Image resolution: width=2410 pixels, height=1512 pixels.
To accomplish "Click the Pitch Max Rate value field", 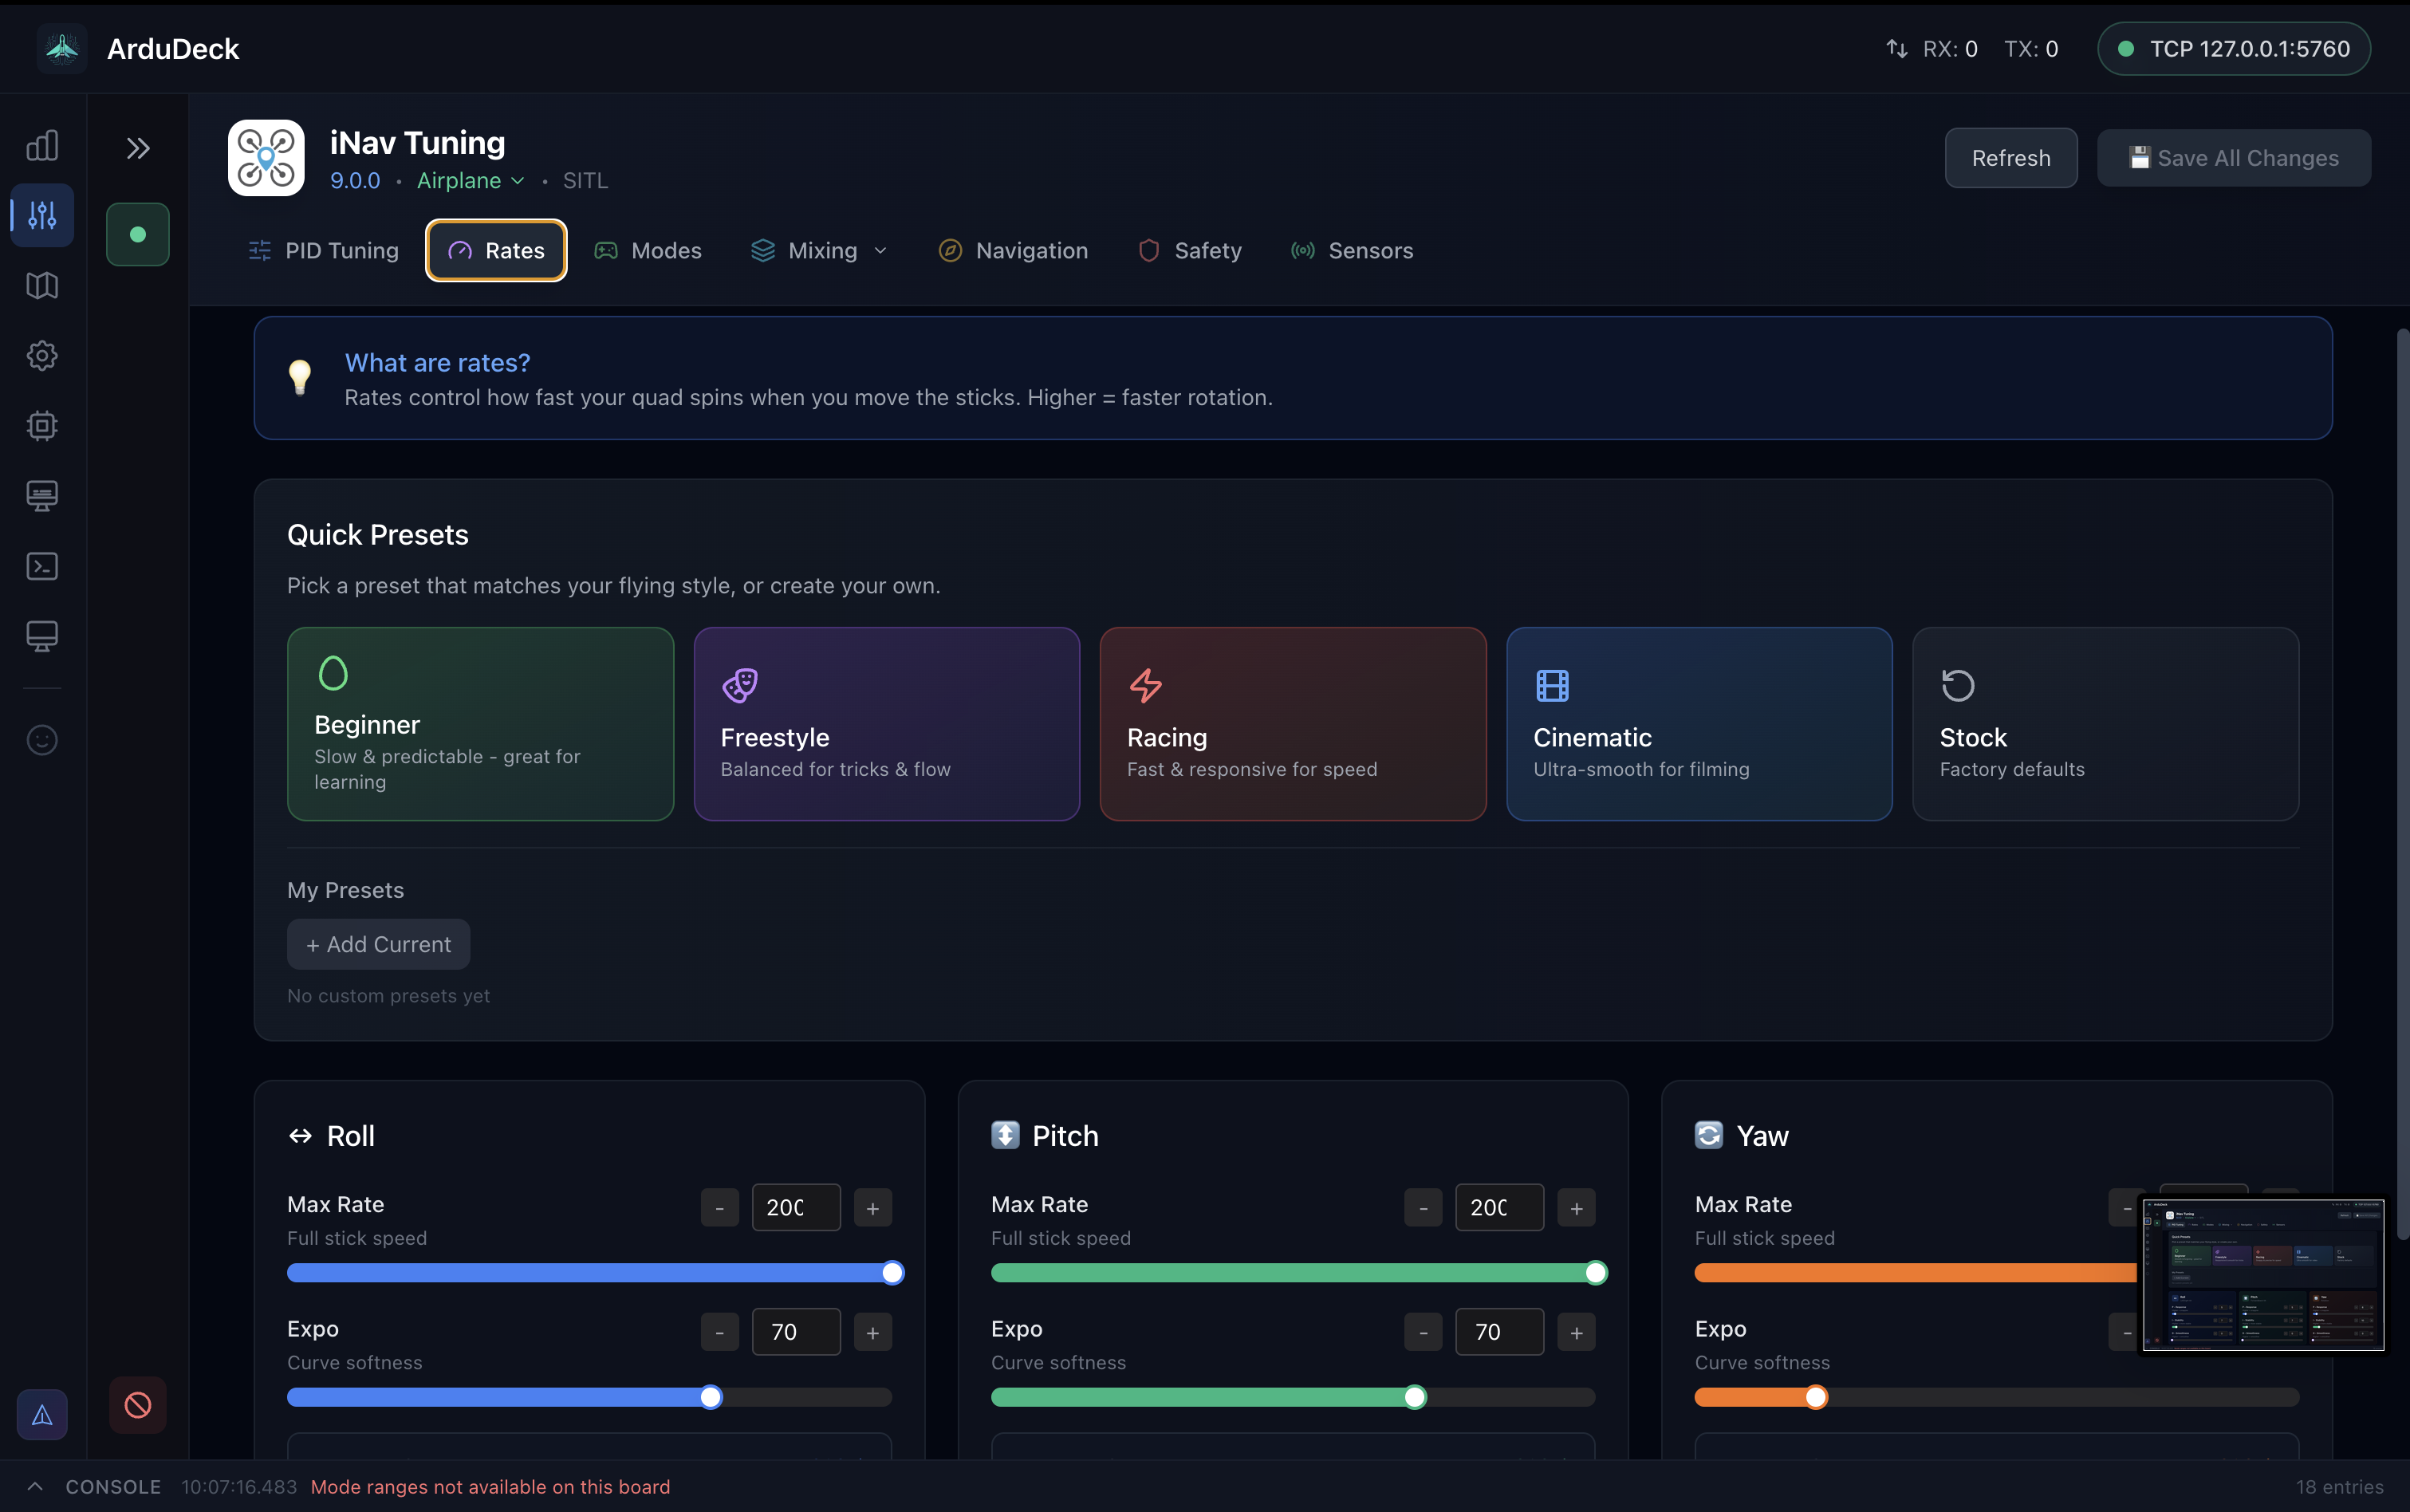I will 1500,1208.
